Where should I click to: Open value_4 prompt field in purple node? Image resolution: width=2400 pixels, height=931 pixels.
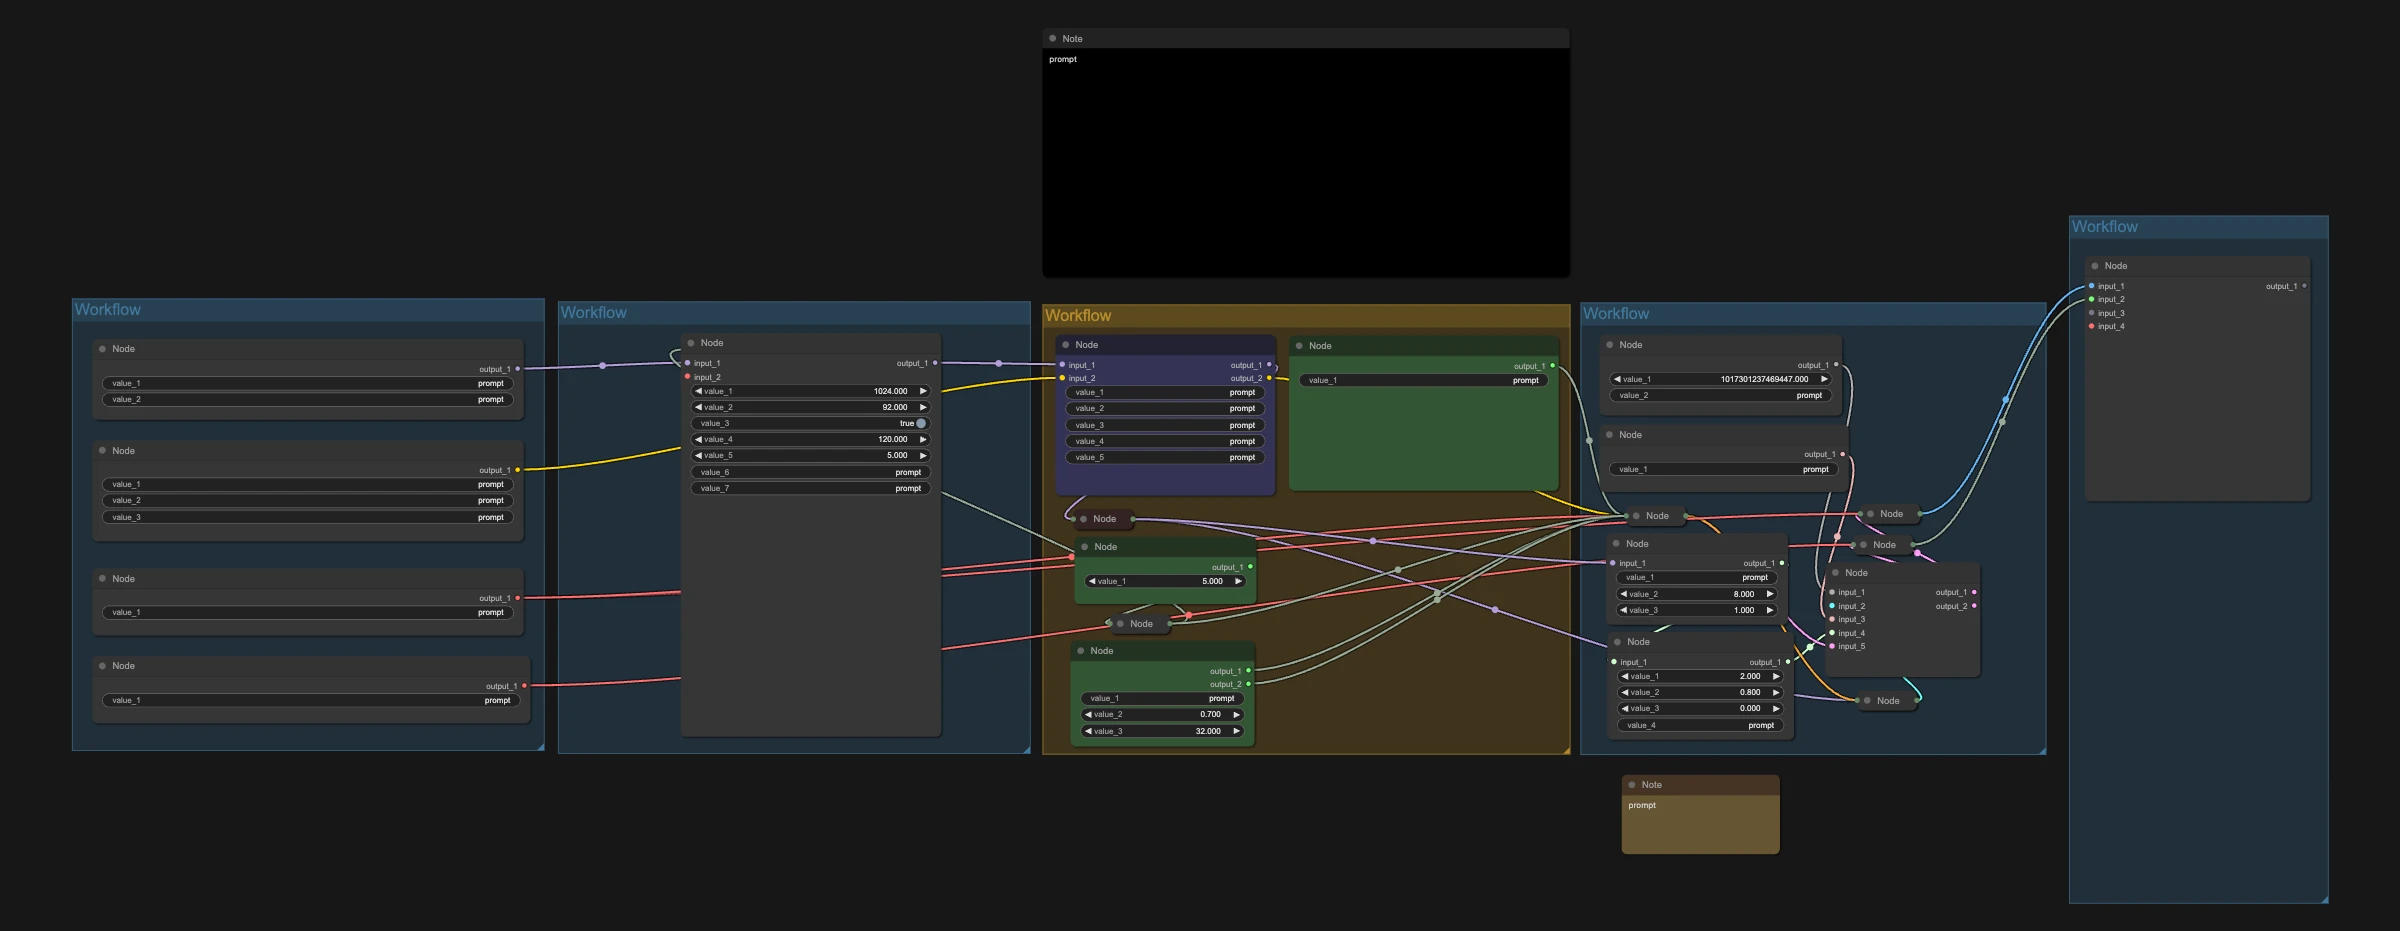(x=1165, y=441)
